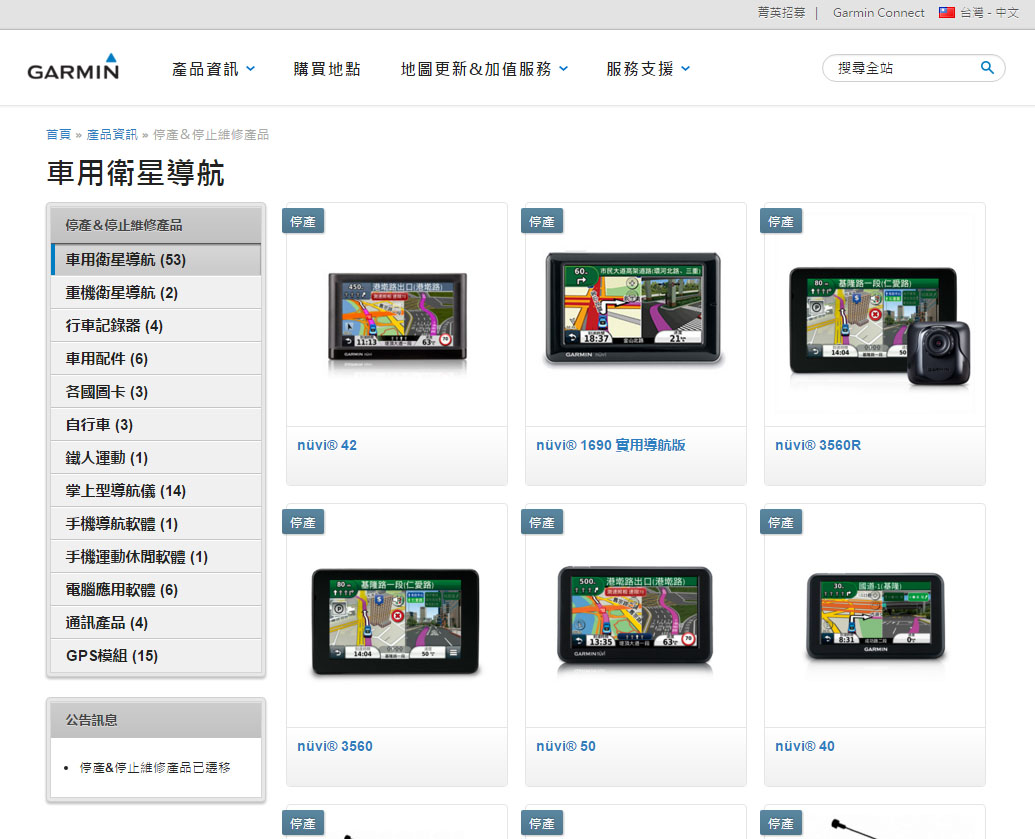The image size is (1035, 839).
Task: Expand the 服務支援 dropdown arrow
Action: click(x=686, y=69)
